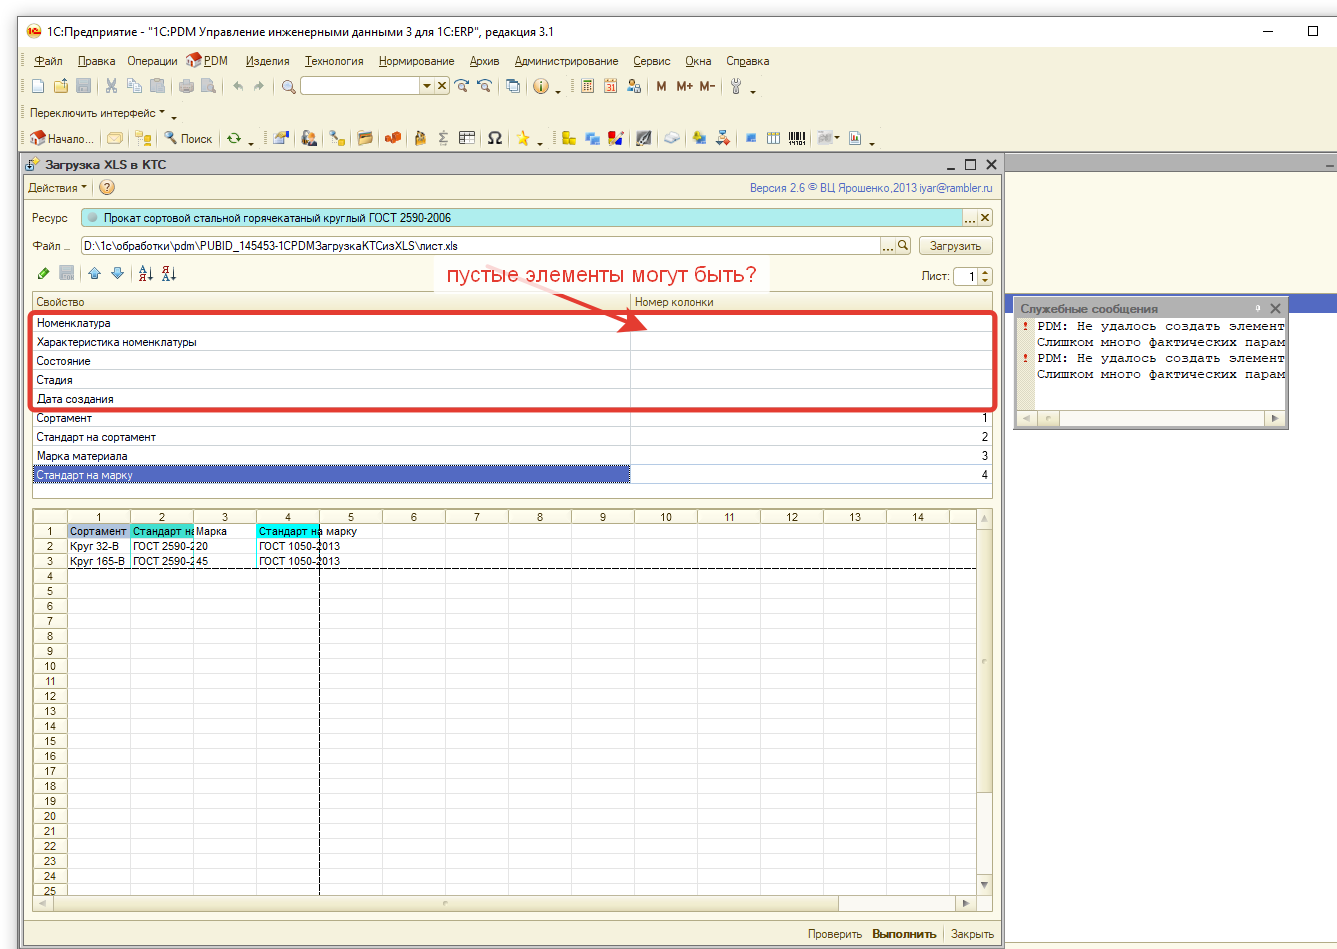Click the green refresh arrows icon
Image resolution: width=1337 pixels, height=949 pixels.
coord(234,139)
